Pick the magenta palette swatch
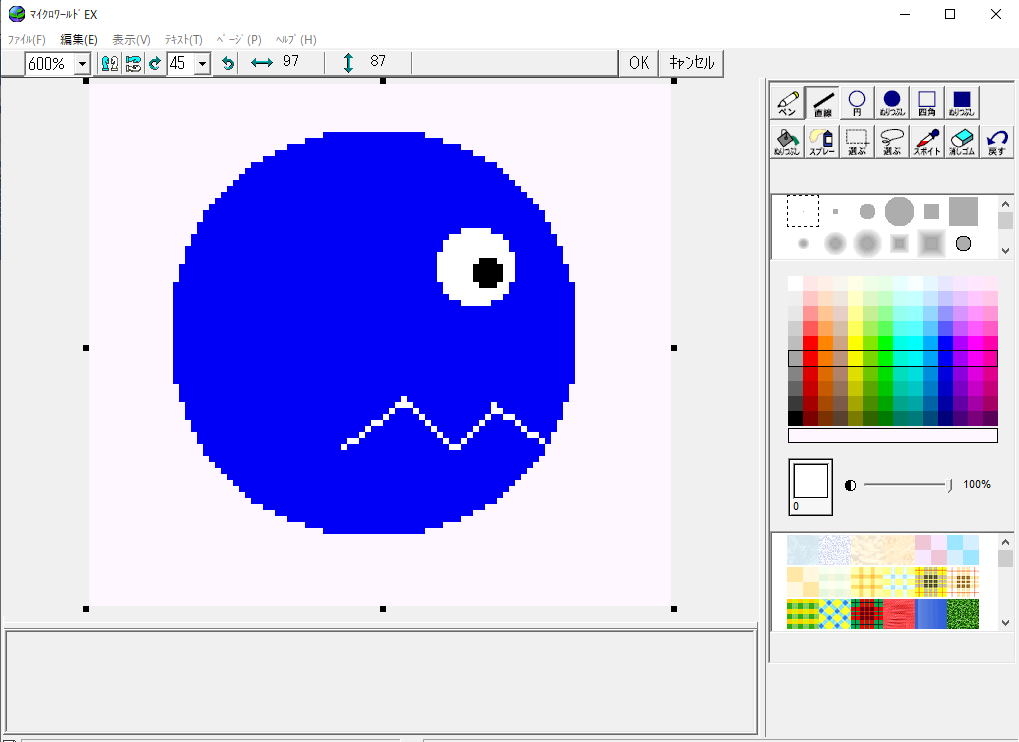1019x742 pixels. pyautogui.click(x=975, y=344)
